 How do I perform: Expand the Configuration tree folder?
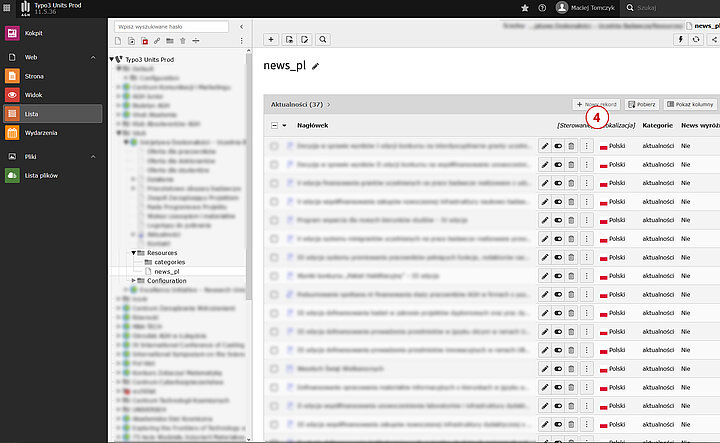[135, 281]
